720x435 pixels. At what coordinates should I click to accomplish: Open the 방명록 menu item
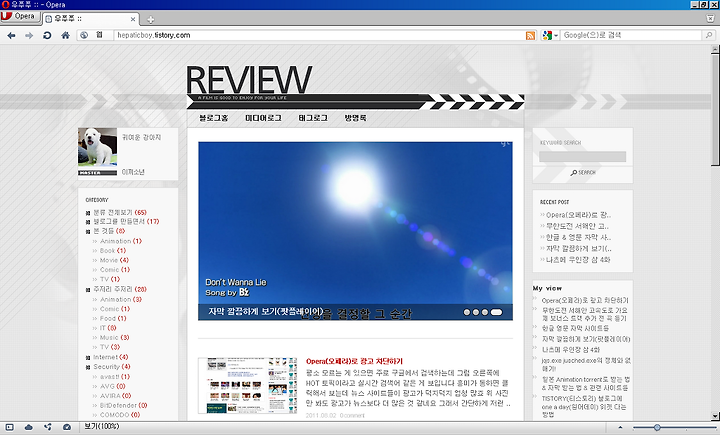coord(355,118)
